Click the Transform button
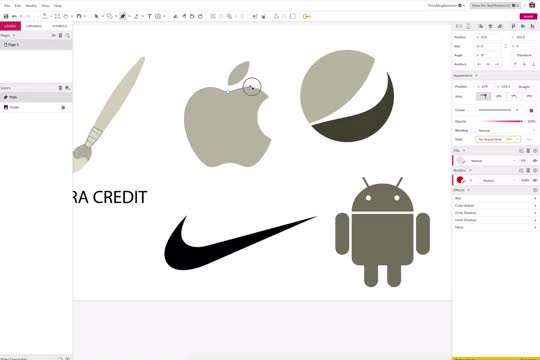The image size is (540, 360). (x=524, y=55)
